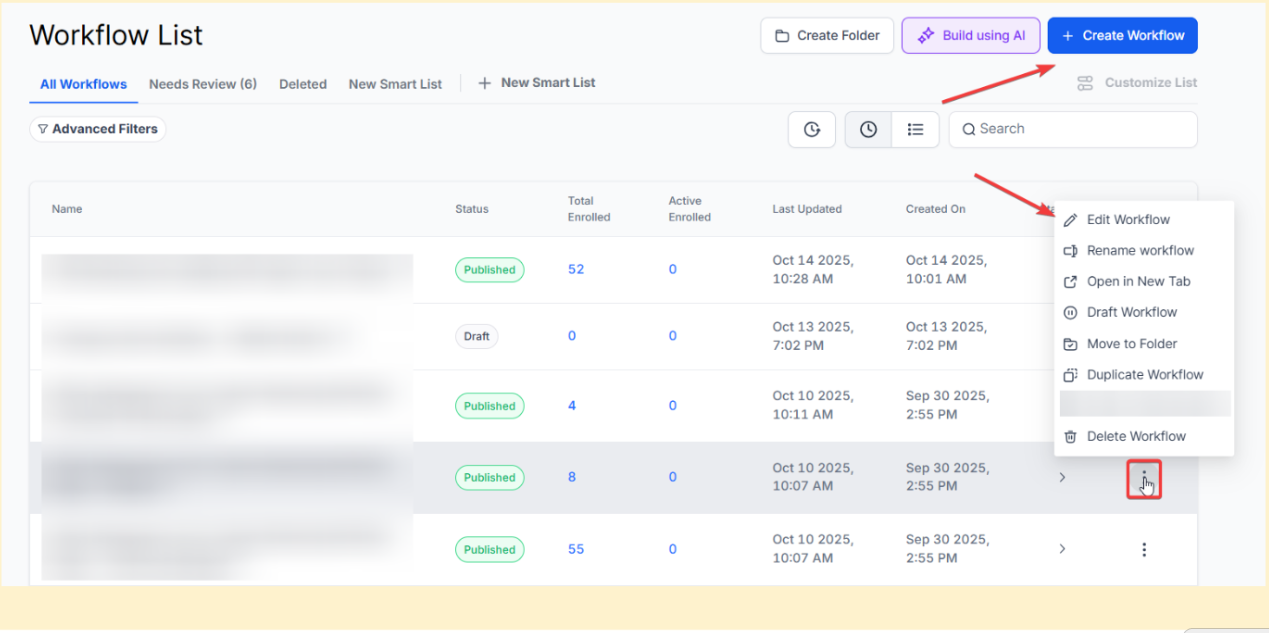Expand the highlighted row's chevron arrow
This screenshot has height=633, width=1269.
(1062, 478)
